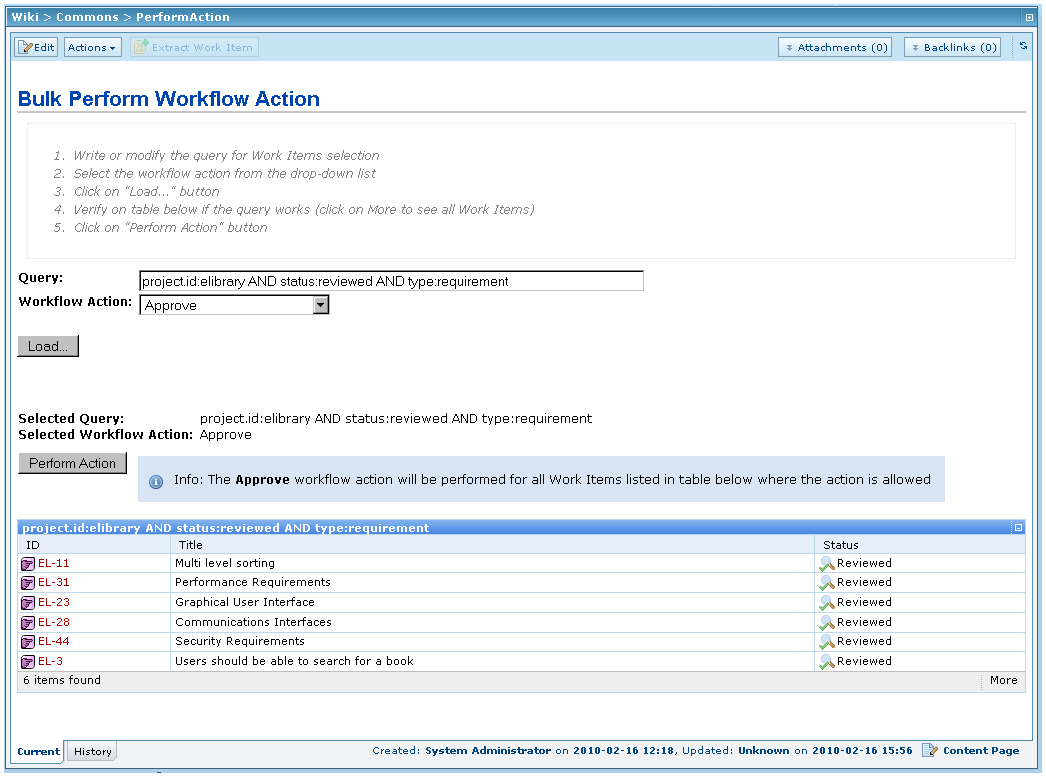Click the Reviewed status icon for EL-31

coord(826,582)
